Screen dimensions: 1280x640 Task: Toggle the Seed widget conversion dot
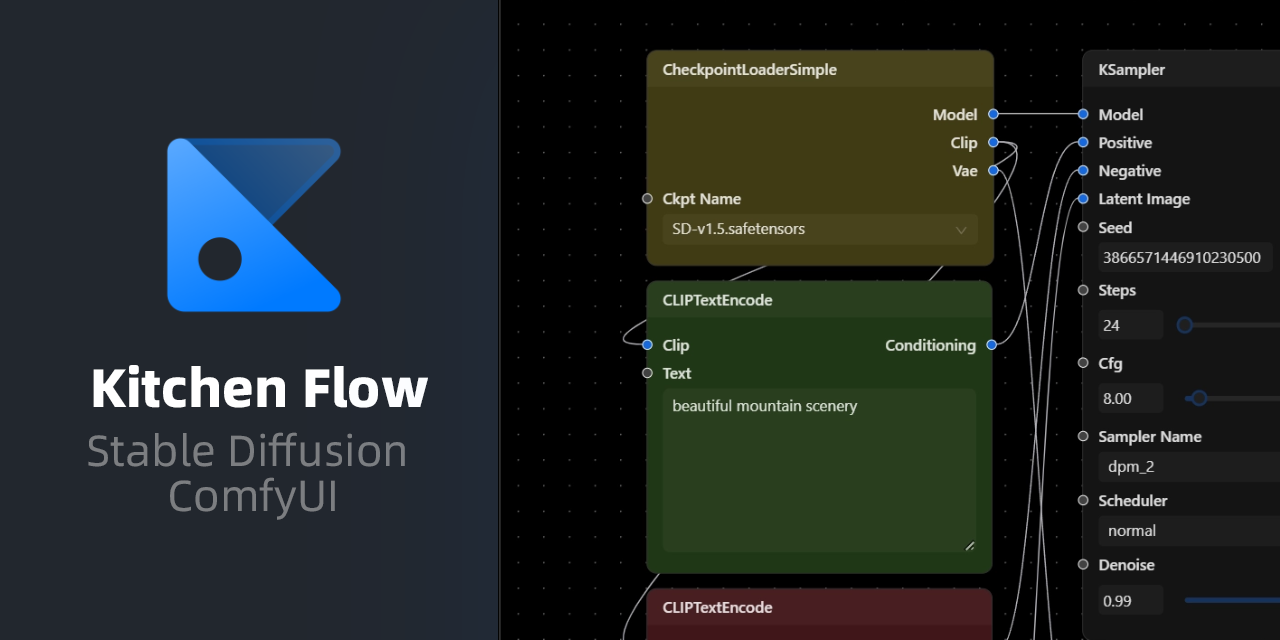pos(1083,227)
